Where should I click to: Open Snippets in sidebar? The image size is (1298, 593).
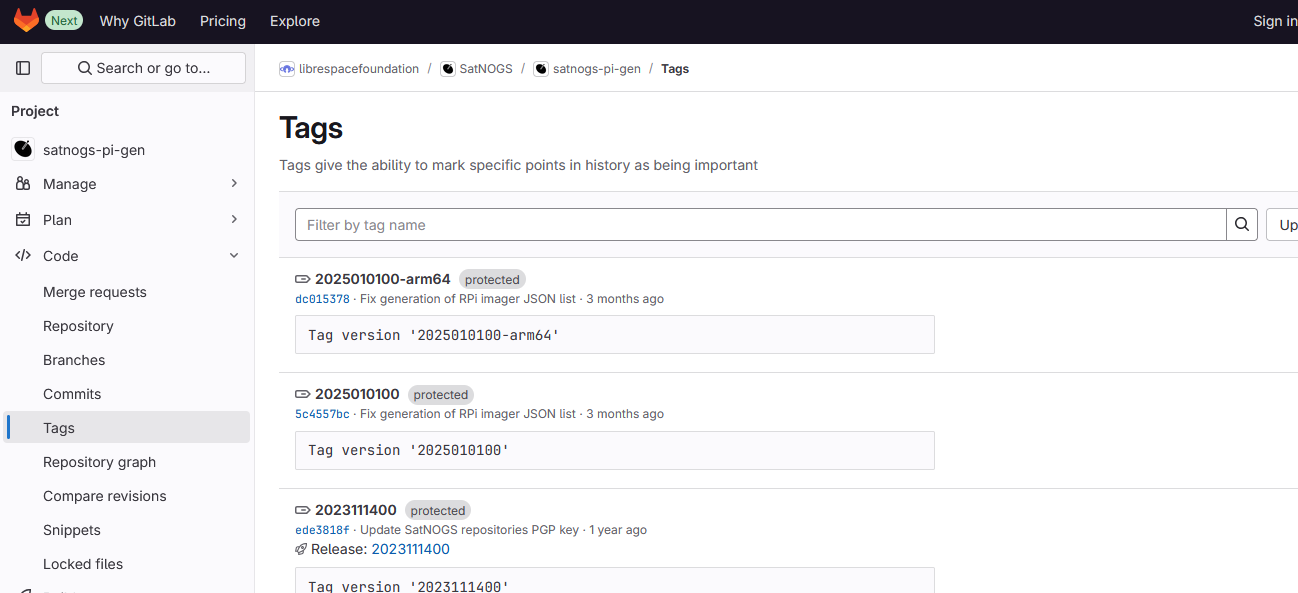point(72,530)
